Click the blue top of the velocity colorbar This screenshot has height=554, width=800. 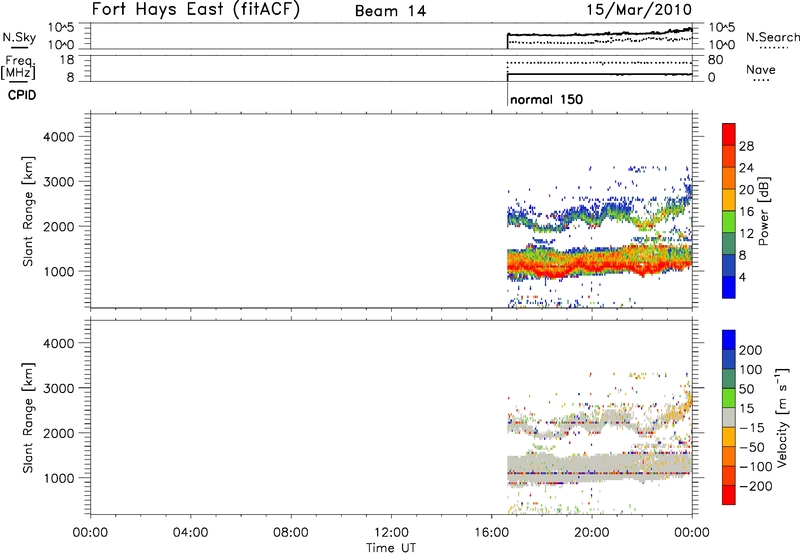click(x=729, y=340)
